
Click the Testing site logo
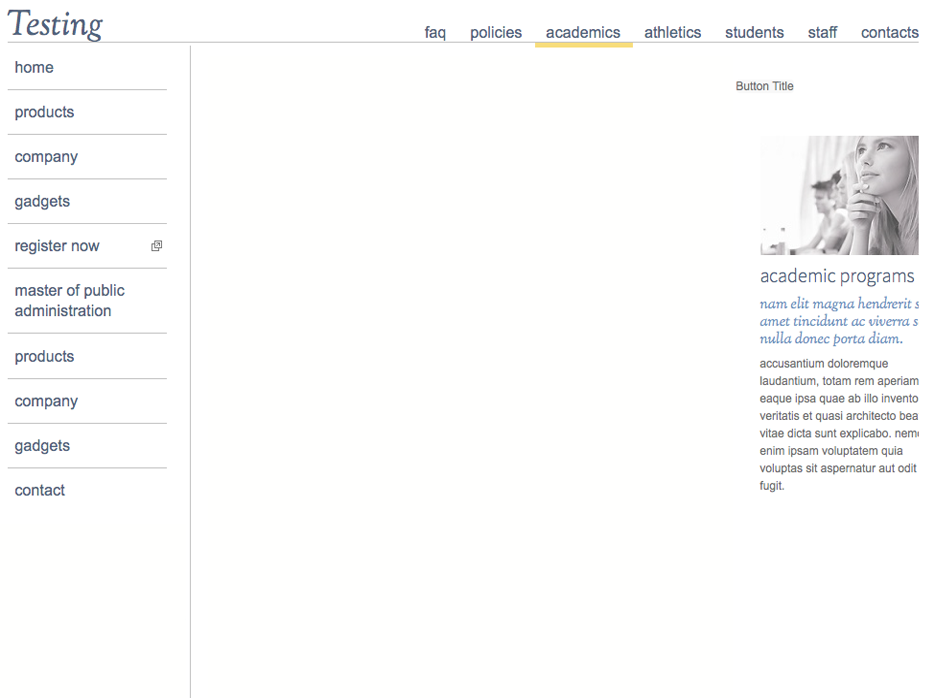(x=56, y=24)
